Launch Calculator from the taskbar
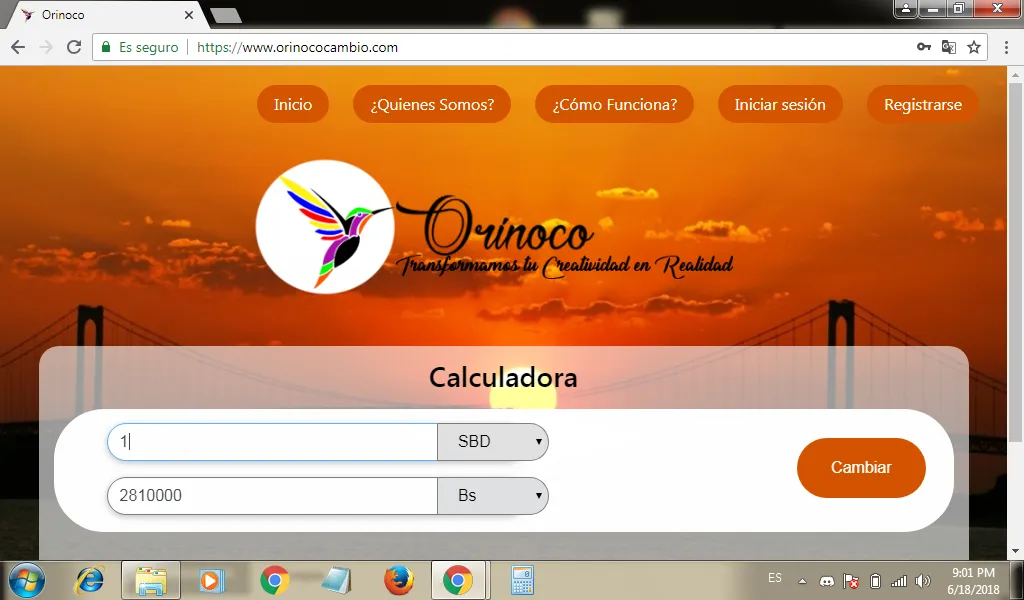Viewport: 1024px width, 600px height. (x=522, y=580)
